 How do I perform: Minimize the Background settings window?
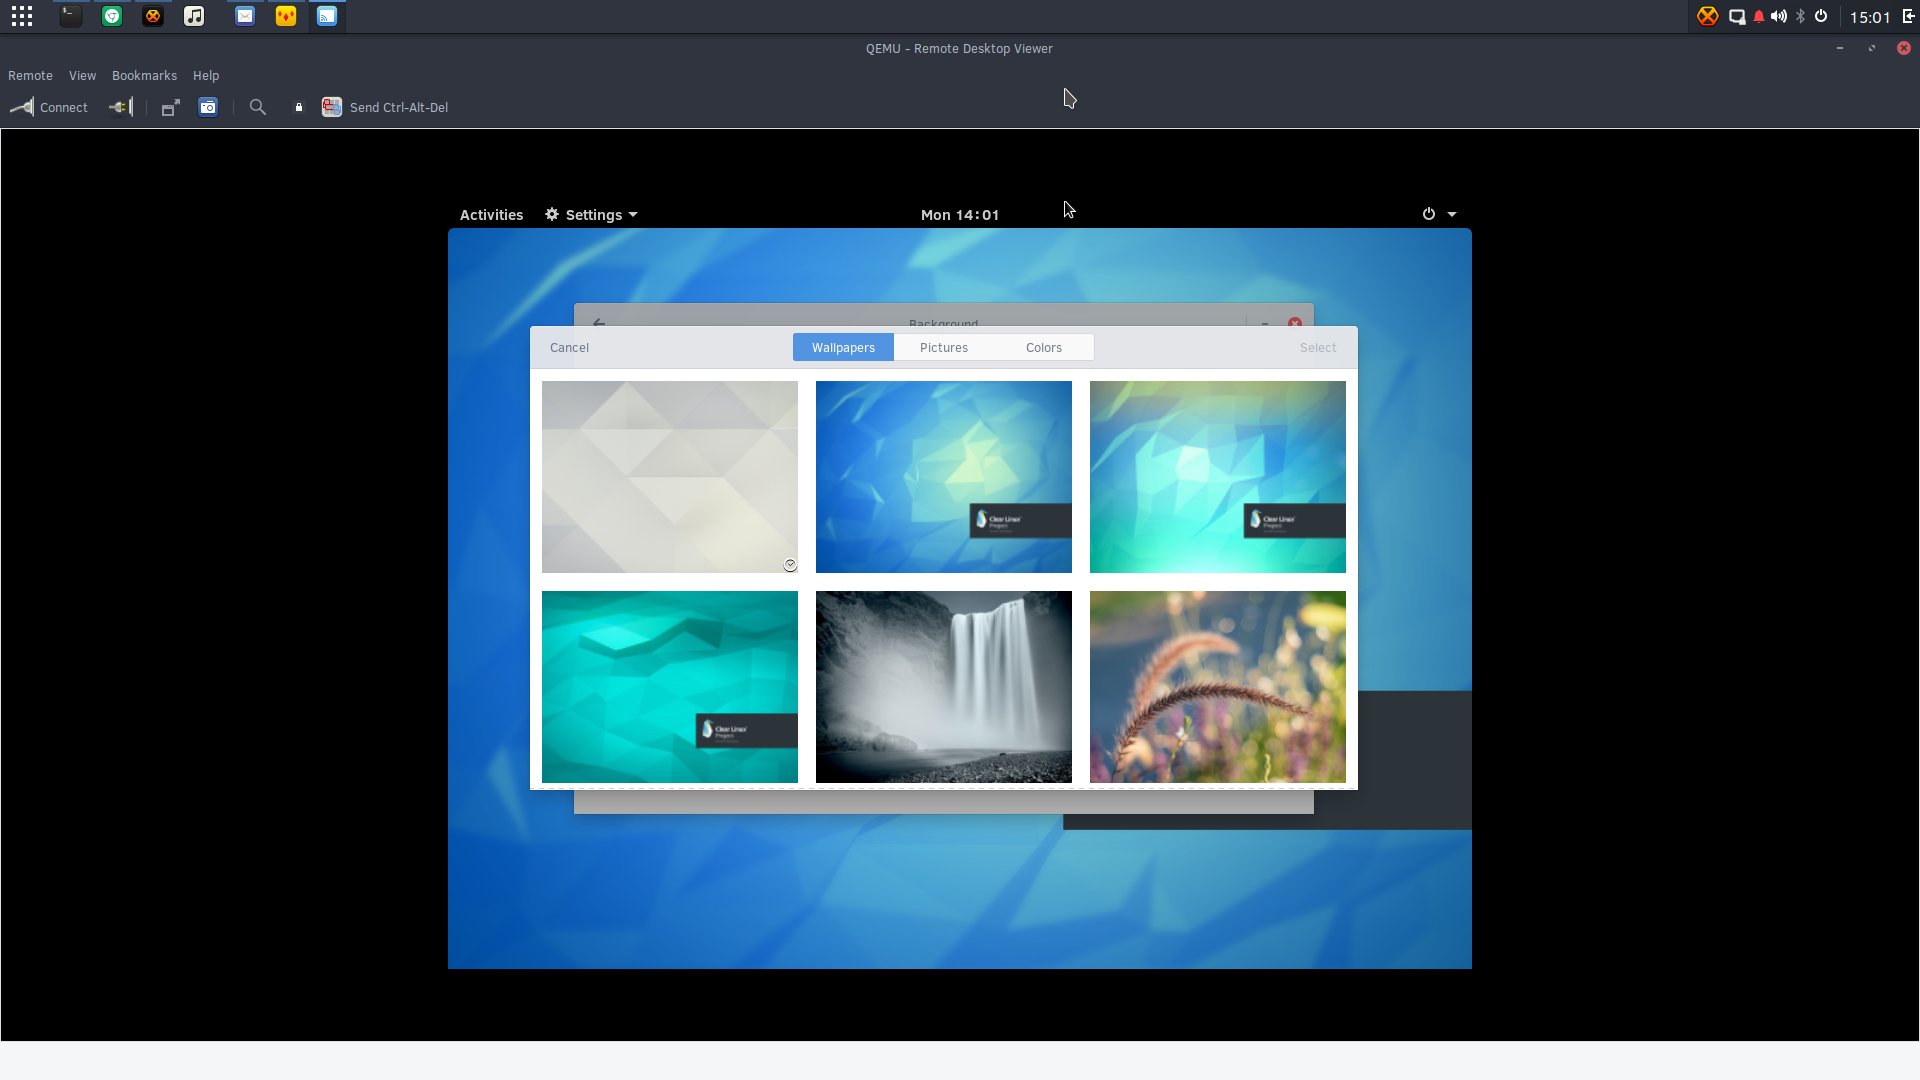(1265, 323)
